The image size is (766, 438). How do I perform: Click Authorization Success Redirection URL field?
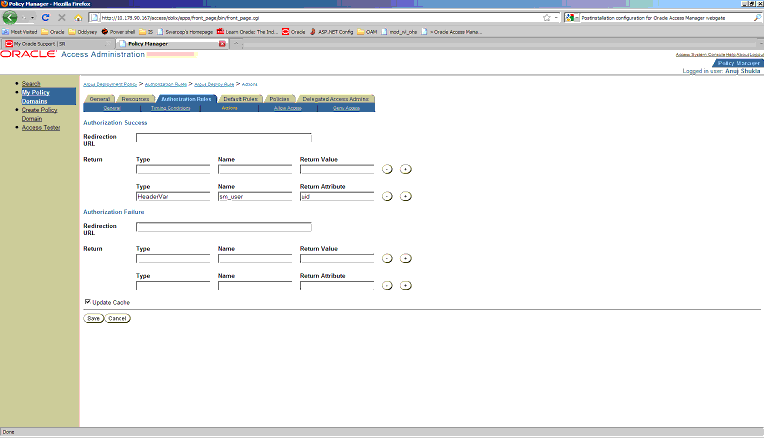224,138
